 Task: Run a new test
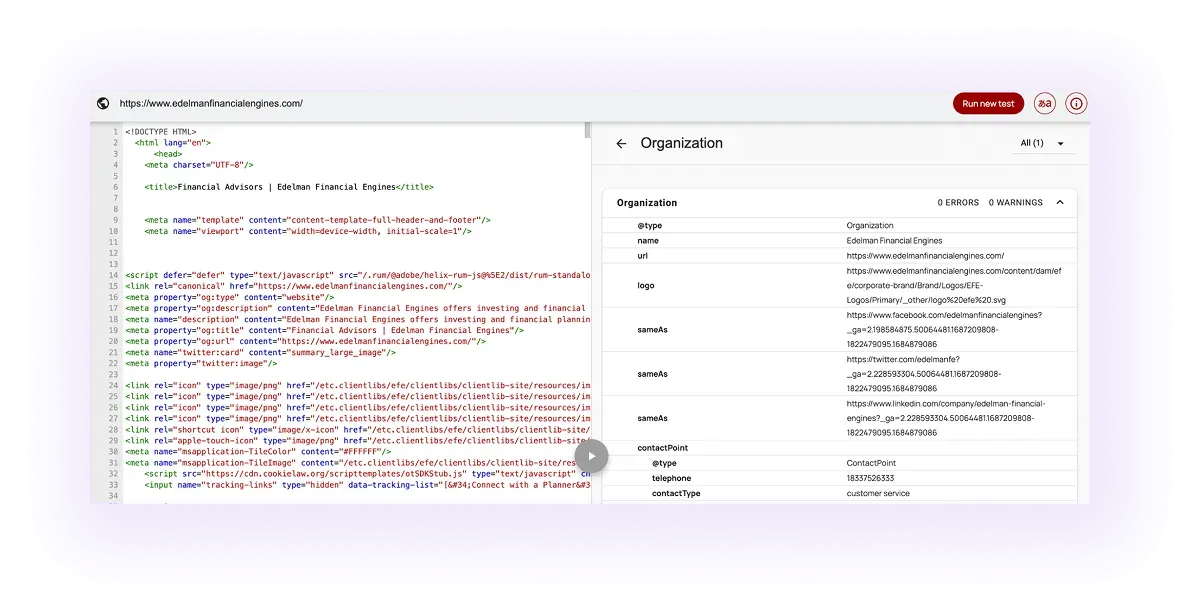click(988, 103)
